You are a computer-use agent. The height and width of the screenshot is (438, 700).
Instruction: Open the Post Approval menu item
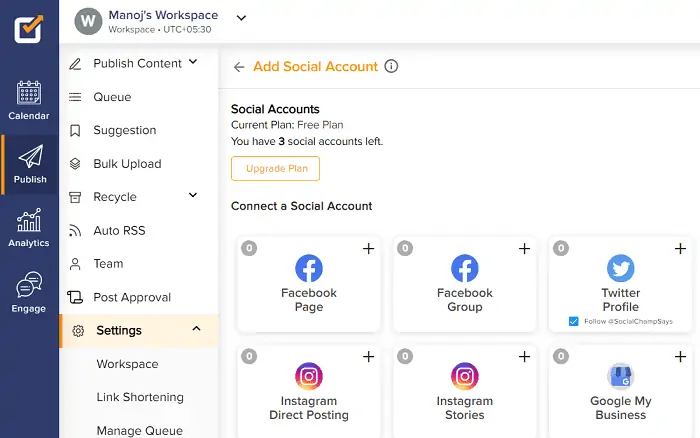[132, 297]
